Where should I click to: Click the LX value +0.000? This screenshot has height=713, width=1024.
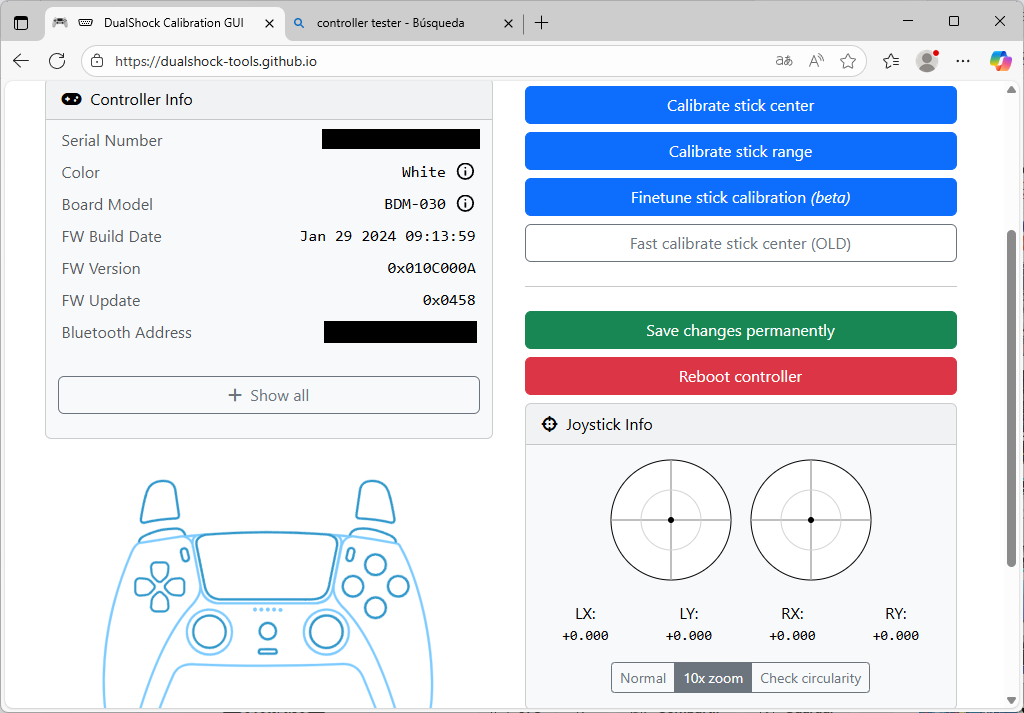pyautogui.click(x=585, y=635)
